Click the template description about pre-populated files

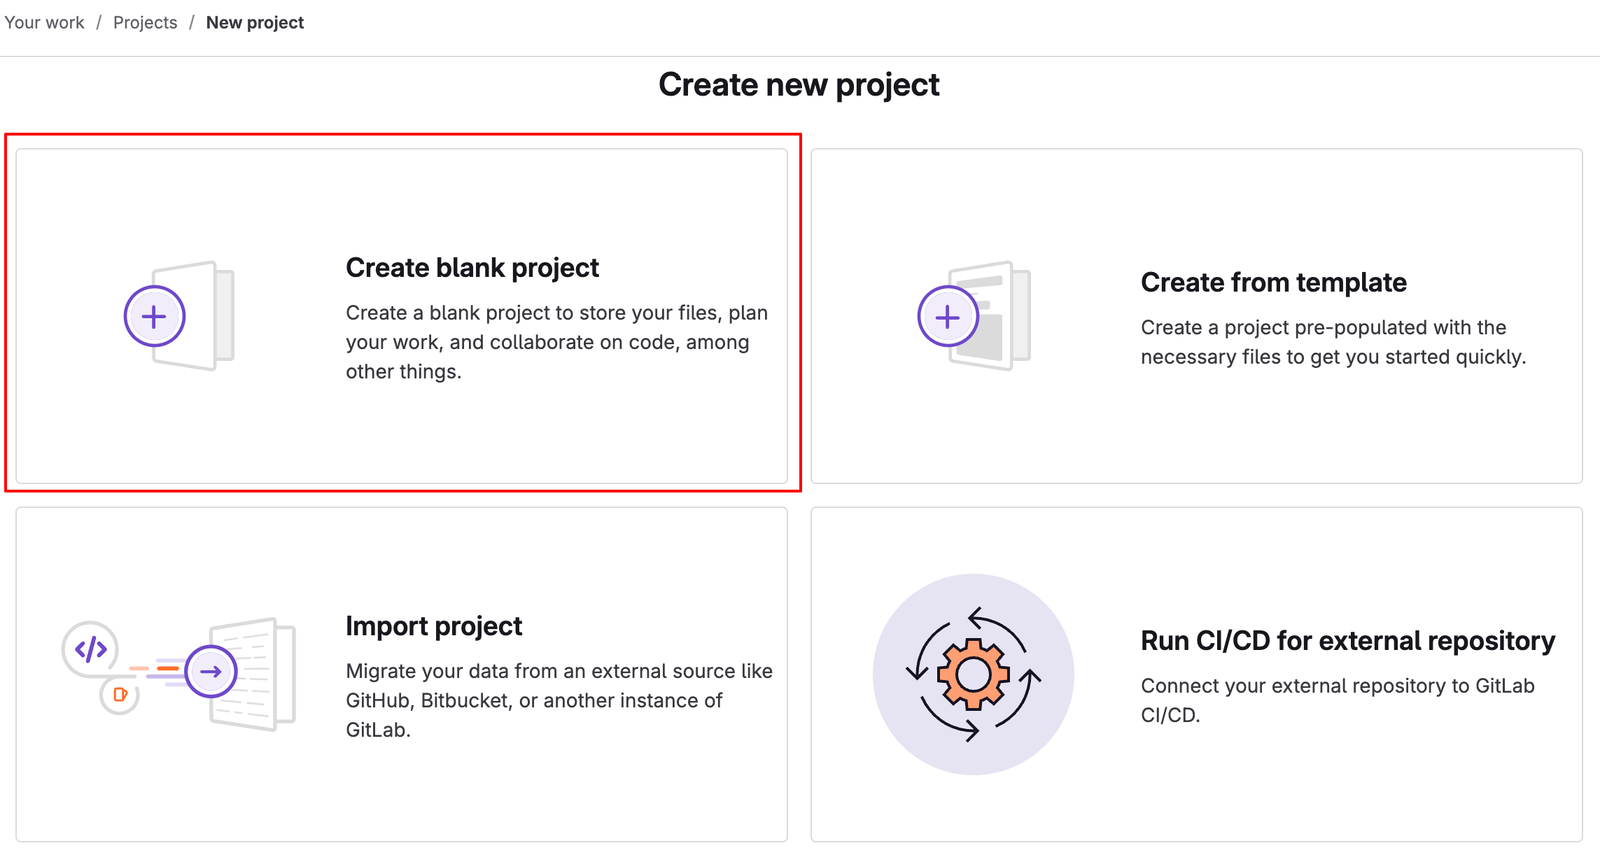(1332, 342)
